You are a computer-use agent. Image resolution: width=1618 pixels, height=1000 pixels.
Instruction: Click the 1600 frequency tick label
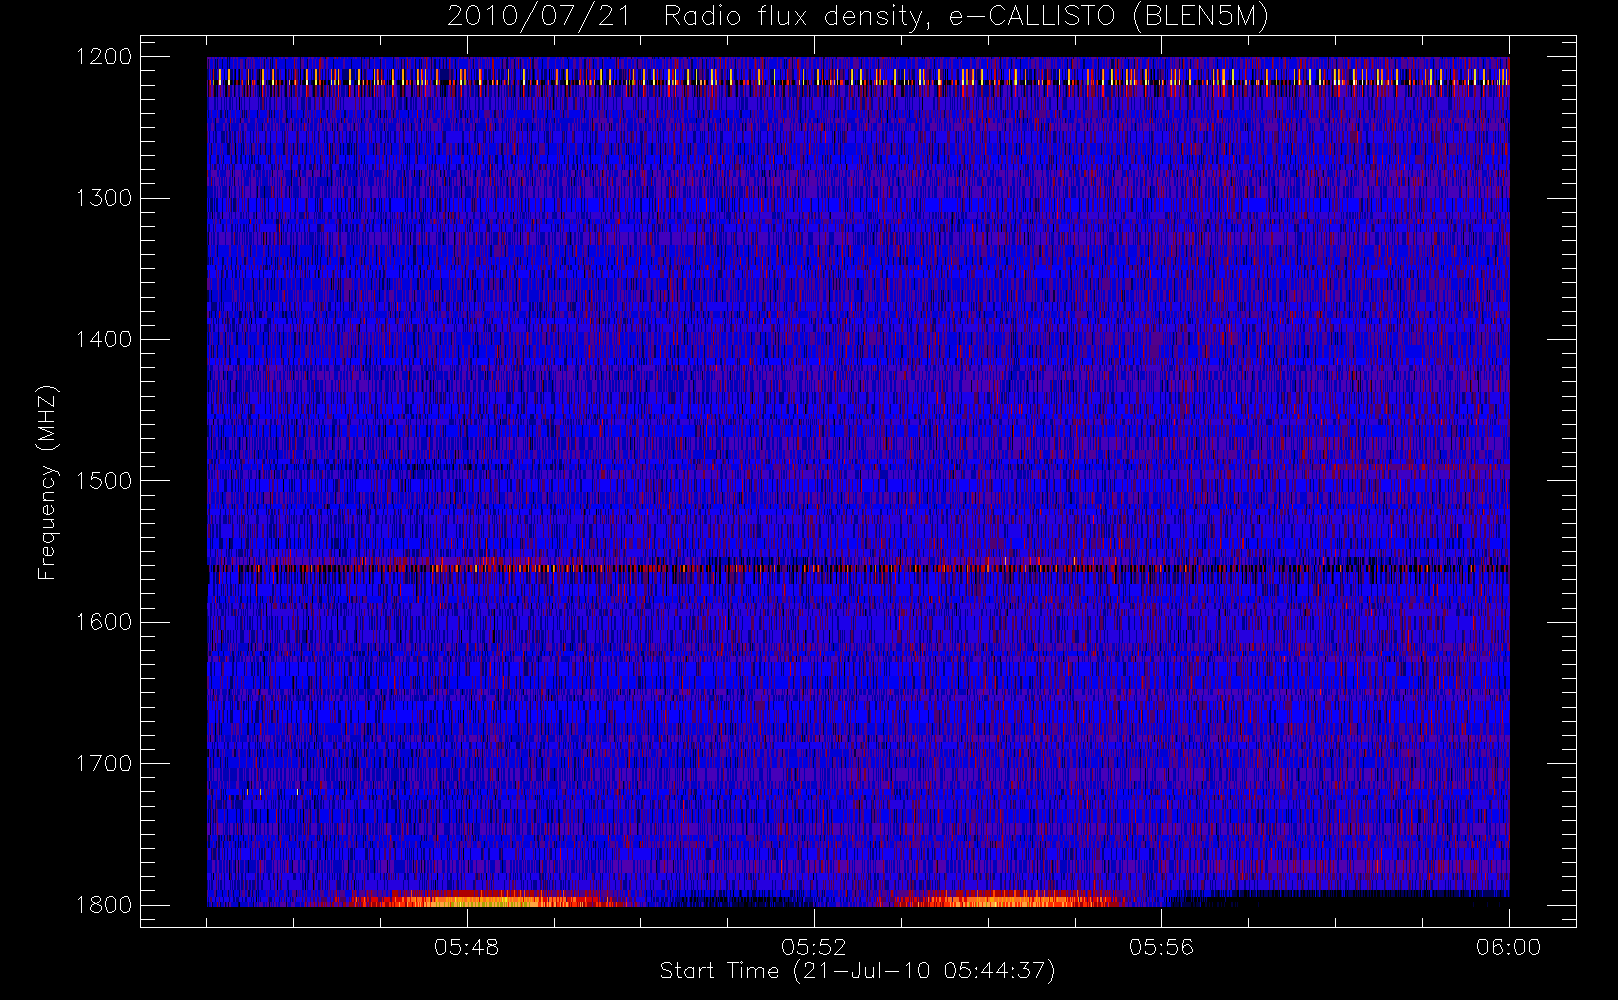tap(104, 622)
